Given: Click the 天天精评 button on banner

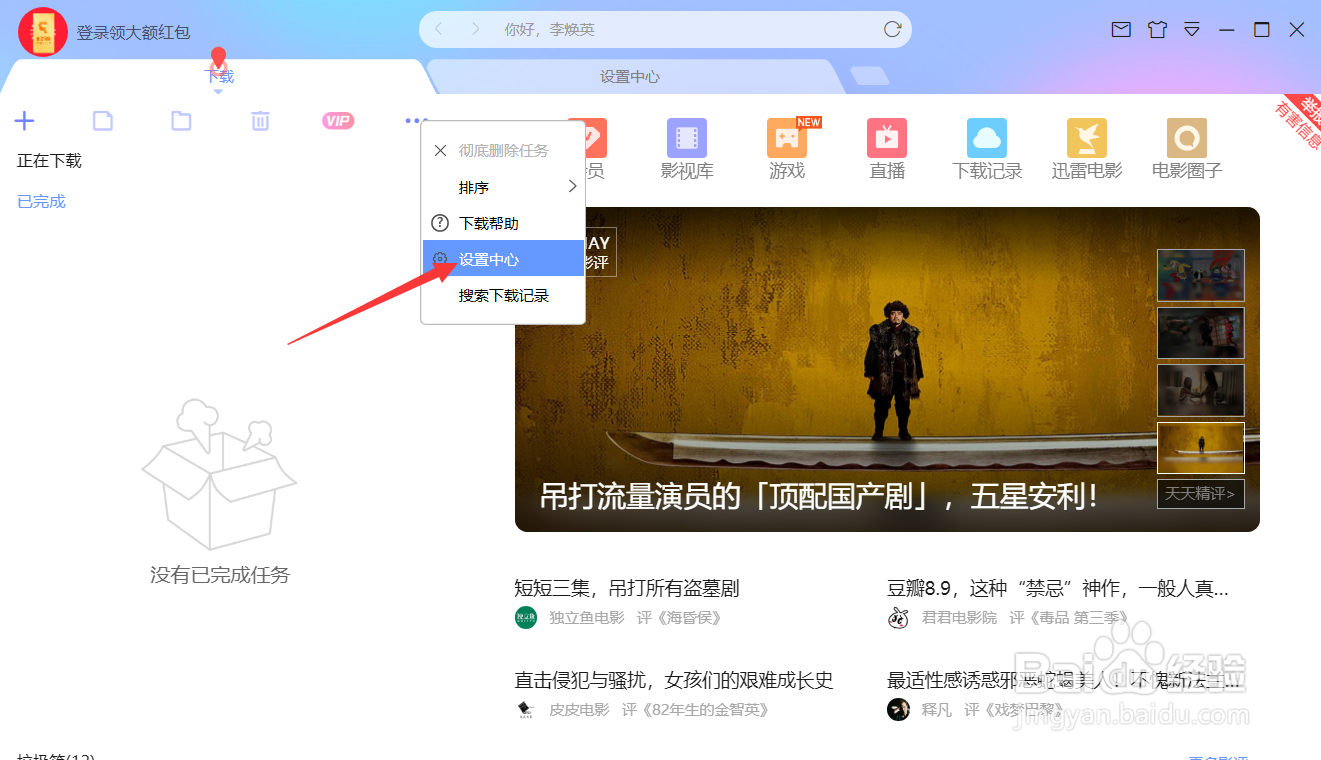Looking at the screenshot, I should [1201, 493].
